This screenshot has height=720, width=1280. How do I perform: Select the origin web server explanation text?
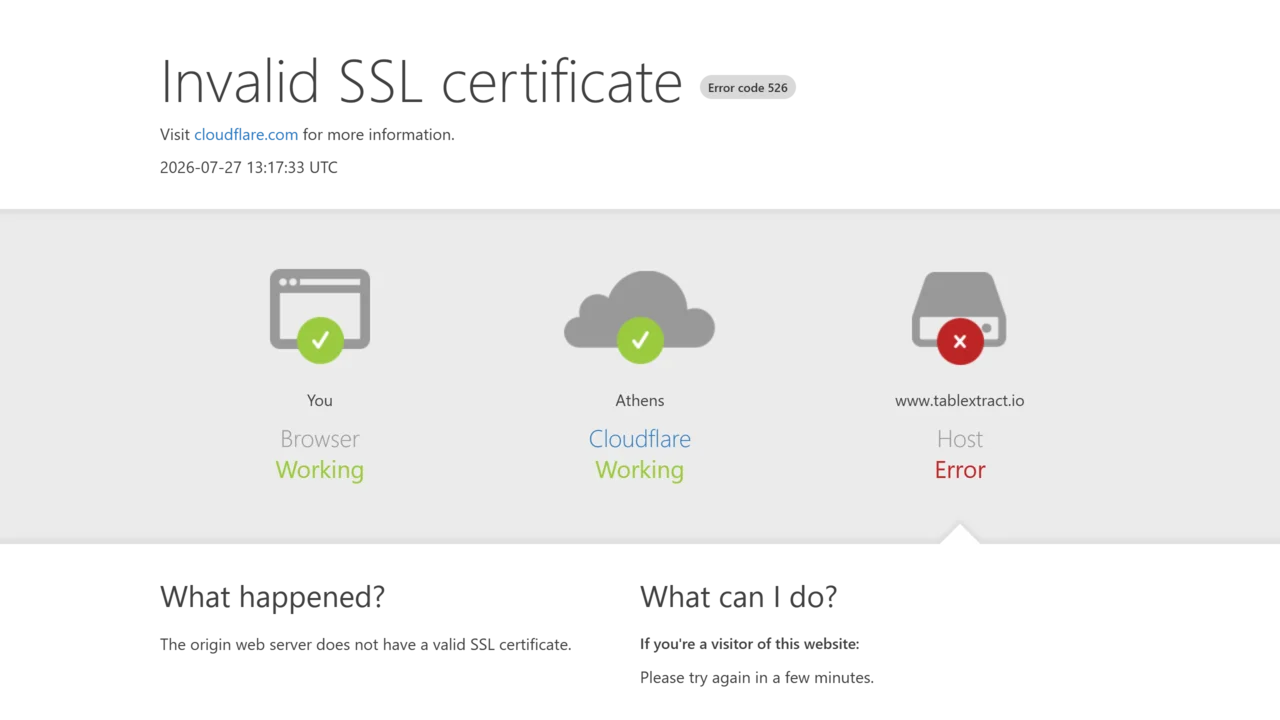click(x=366, y=645)
